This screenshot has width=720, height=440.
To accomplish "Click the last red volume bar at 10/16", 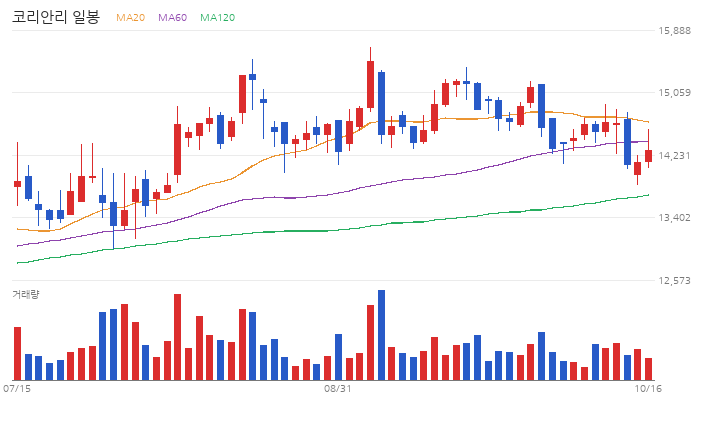I will coord(648,369).
